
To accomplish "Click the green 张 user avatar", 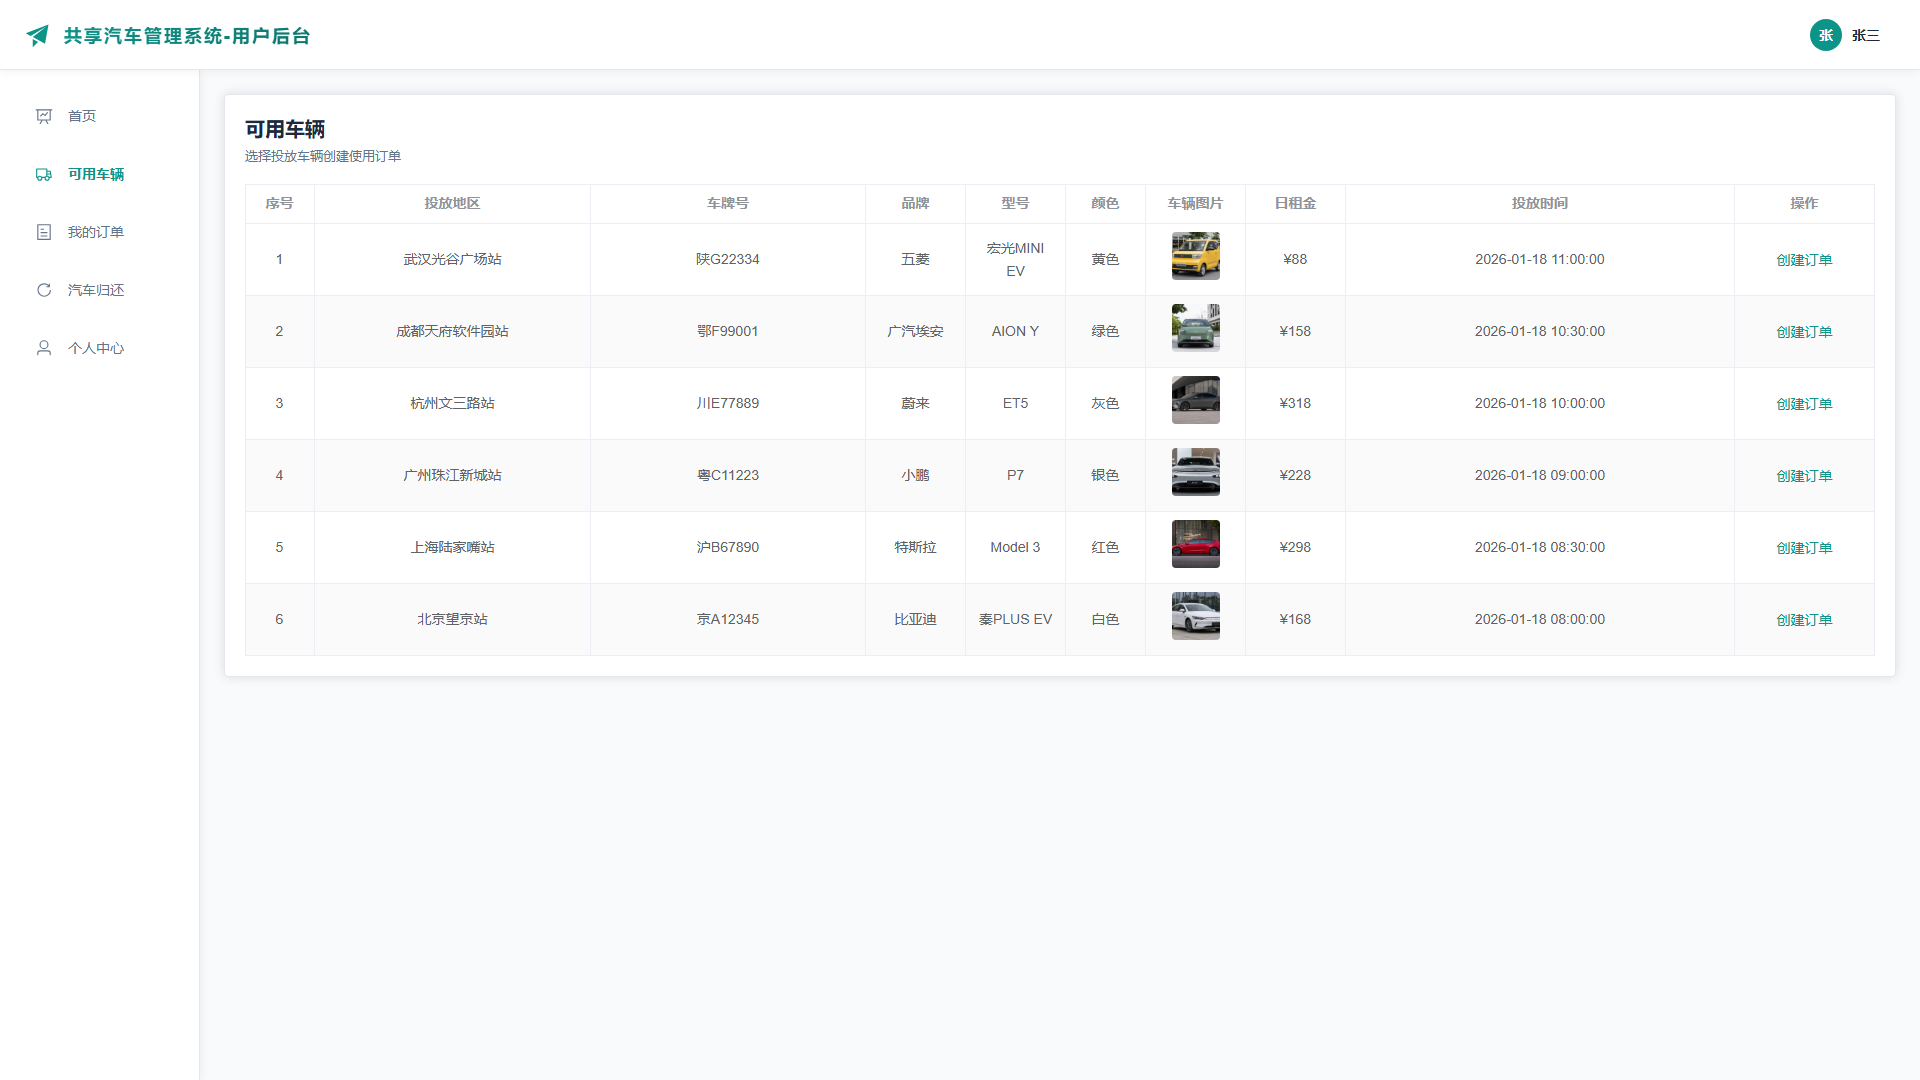I will (x=1825, y=35).
